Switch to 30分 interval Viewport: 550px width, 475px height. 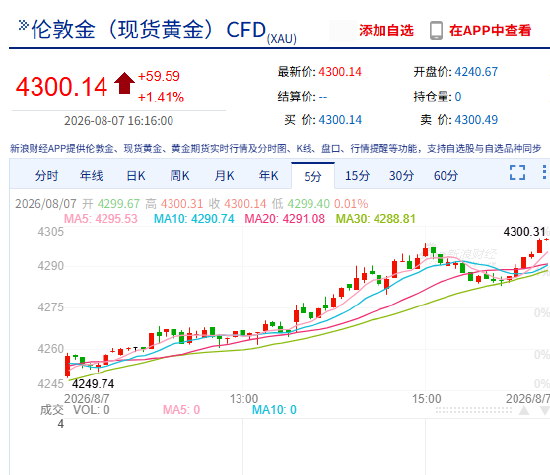[x=401, y=175]
